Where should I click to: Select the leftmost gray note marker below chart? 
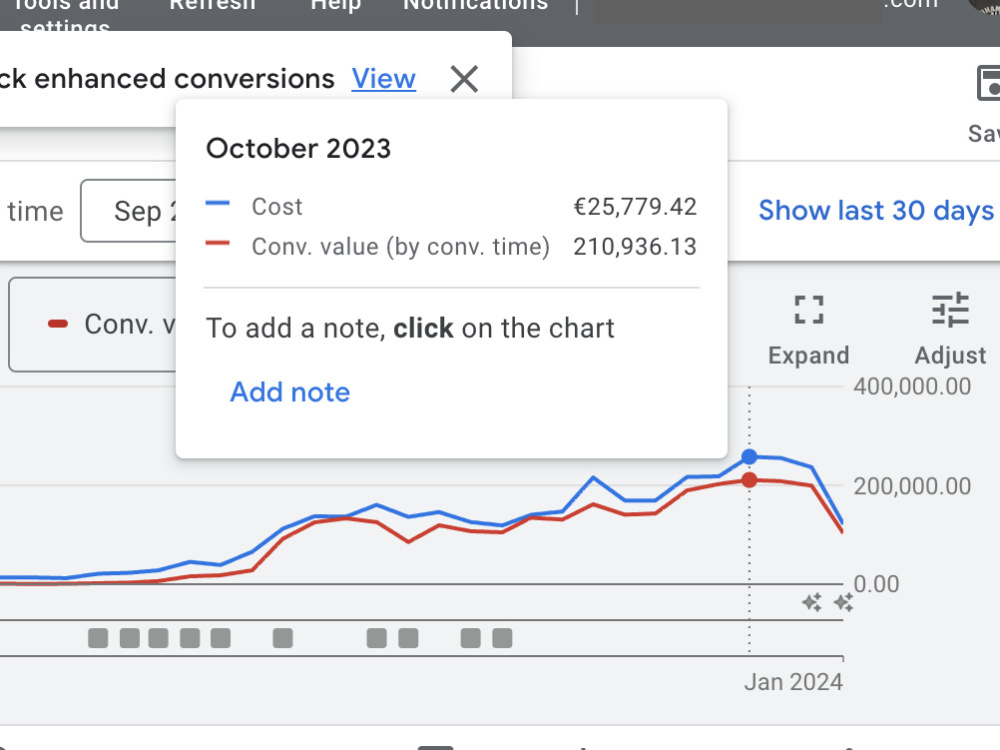[98, 638]
